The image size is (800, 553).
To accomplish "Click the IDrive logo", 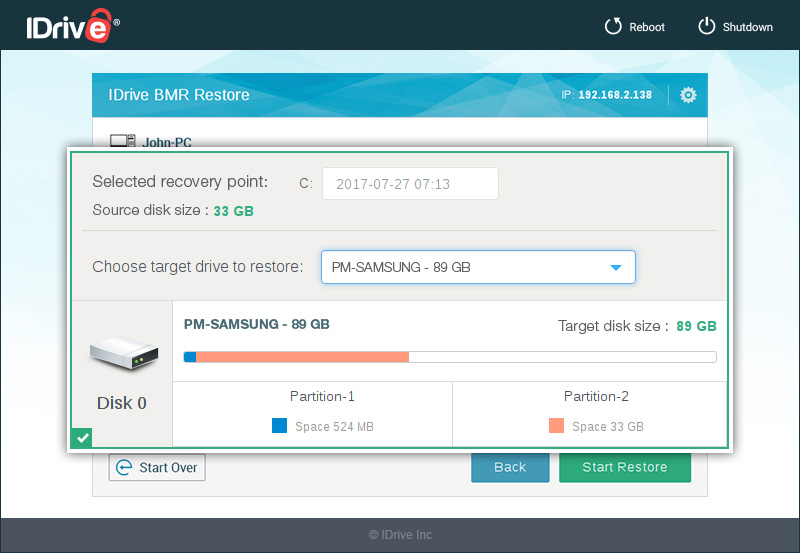I will tap(68, 27).
